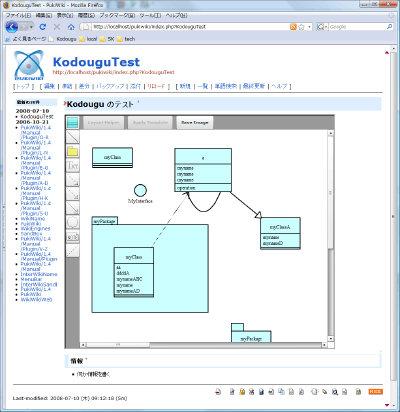Image resolution: width=400 pixels, height=412 pixels.
Task: Open the ファイル menu
Action: (18, 15)
